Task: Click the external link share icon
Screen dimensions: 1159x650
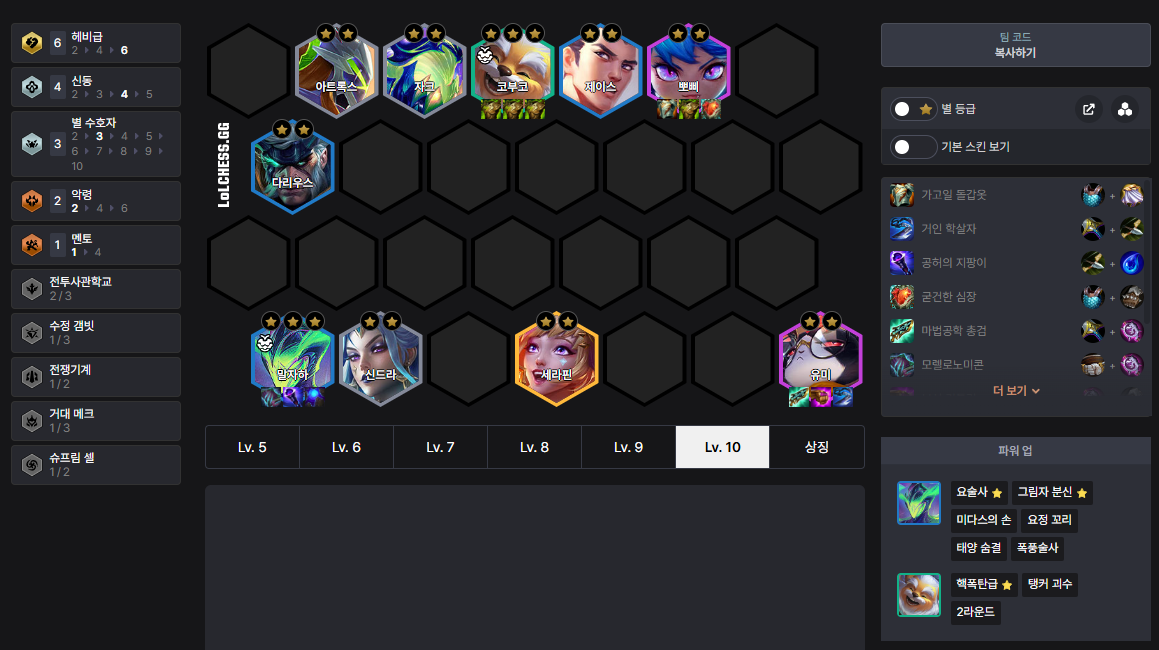Action: tap(1088, 109)
